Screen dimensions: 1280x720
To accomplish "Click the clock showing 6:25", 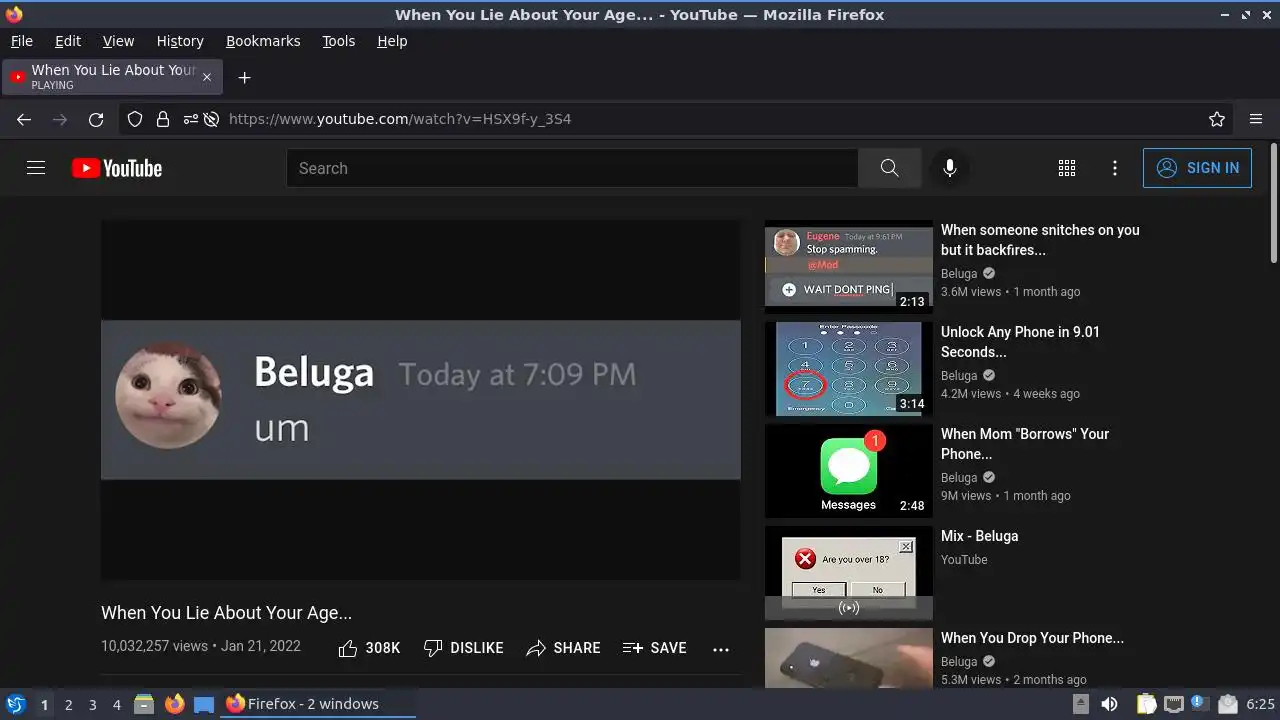I will click(1260, 704).
